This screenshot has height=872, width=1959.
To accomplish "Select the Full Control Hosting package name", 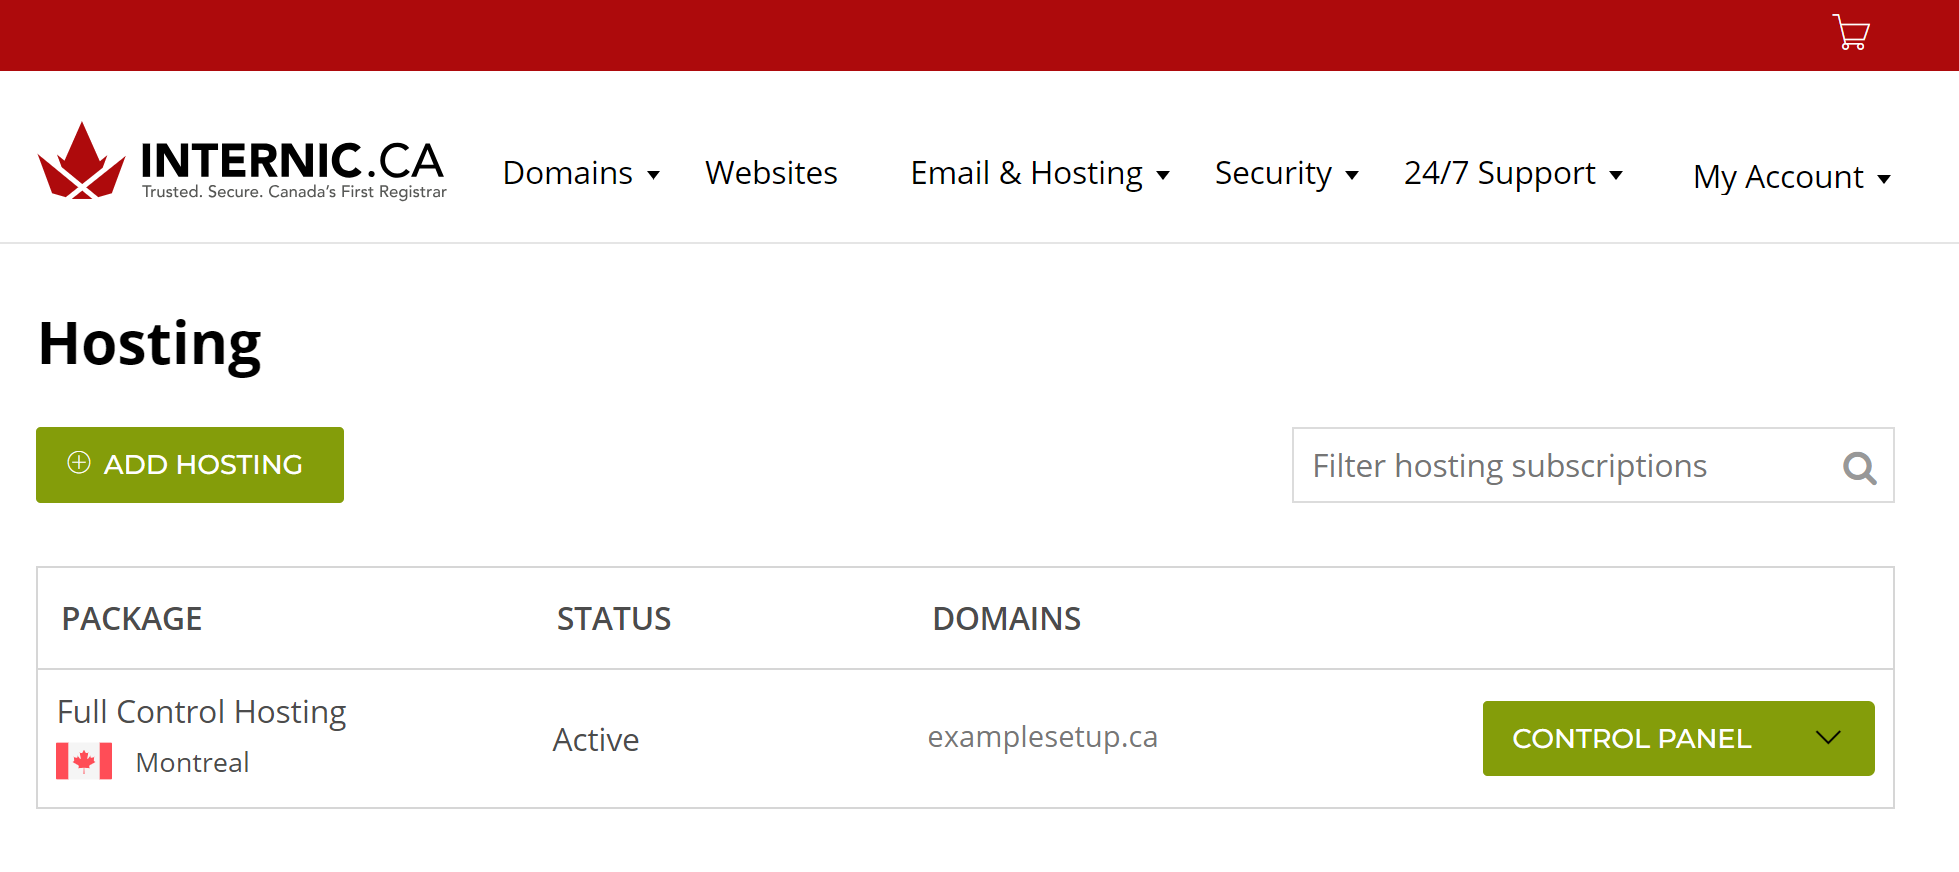I will 202,712.
